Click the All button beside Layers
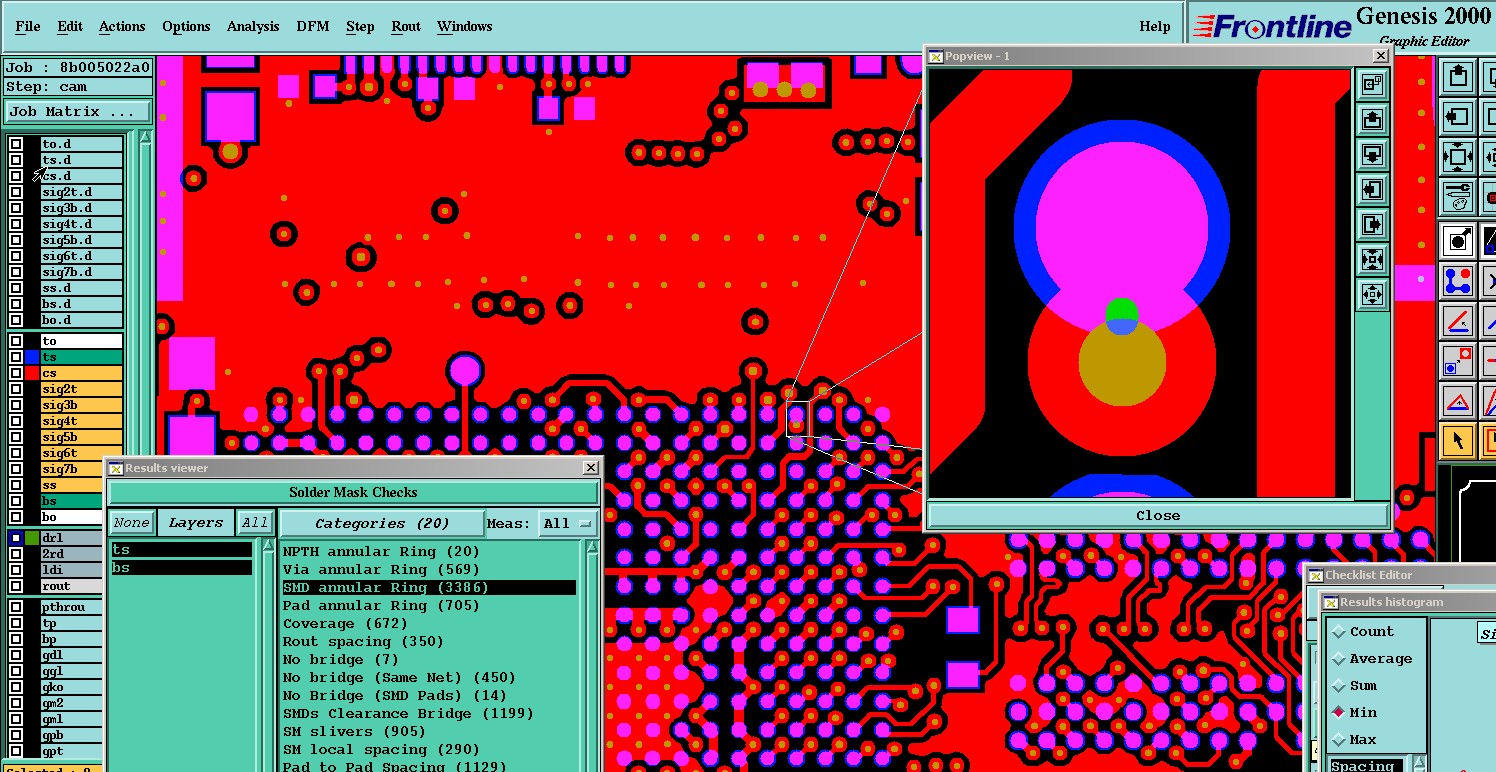Image resolution: width=1496 pixels, height=772 pixels. tap(255, 523)
